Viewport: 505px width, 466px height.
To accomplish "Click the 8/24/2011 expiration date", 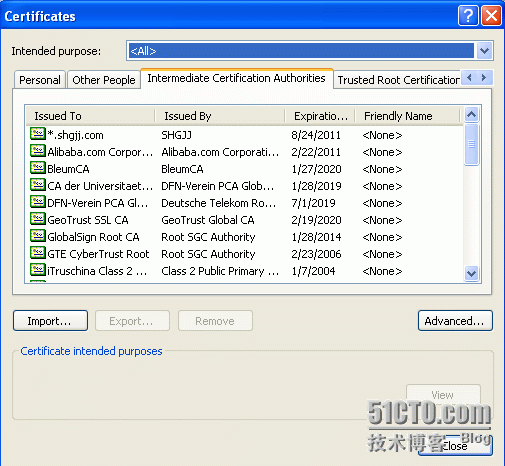I will pos(316,135).
